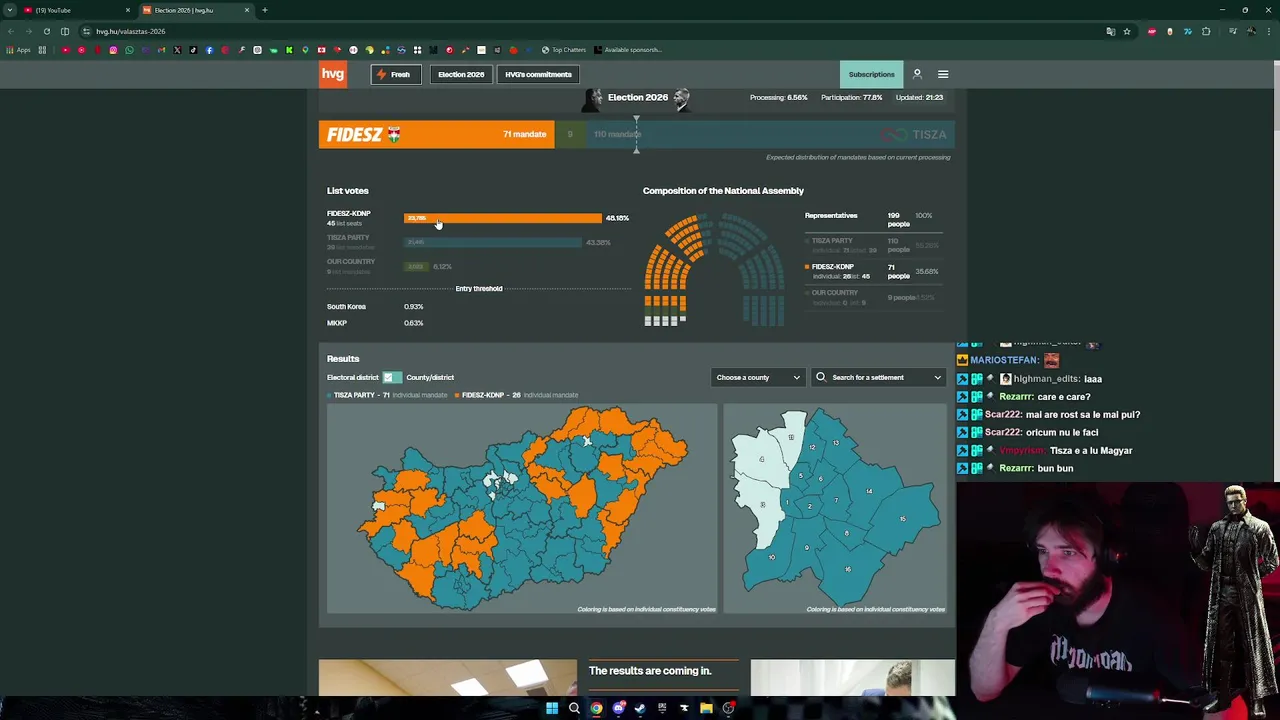Click the FIDESZ-KDNP list votes bar
The height and width of the screenshot is (720, 1280).
[503, 218]
